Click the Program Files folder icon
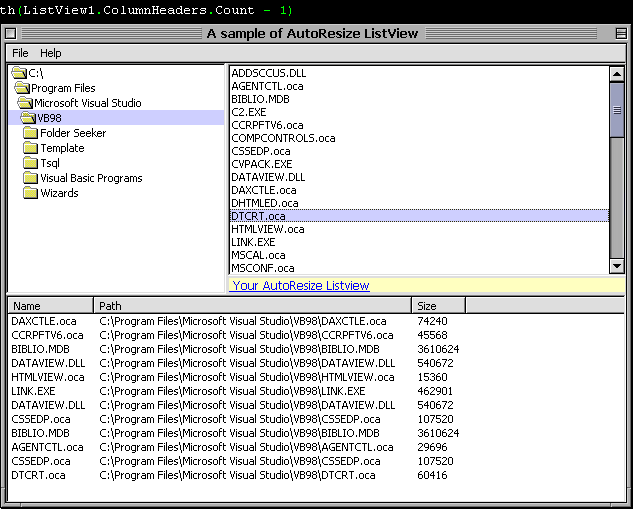Viewport: 633px width, 509px height. click(22, 88)
